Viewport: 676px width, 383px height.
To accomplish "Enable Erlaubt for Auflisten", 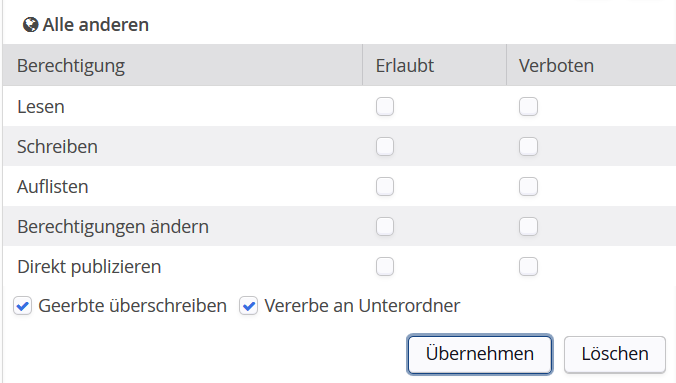I will [385, 186].
